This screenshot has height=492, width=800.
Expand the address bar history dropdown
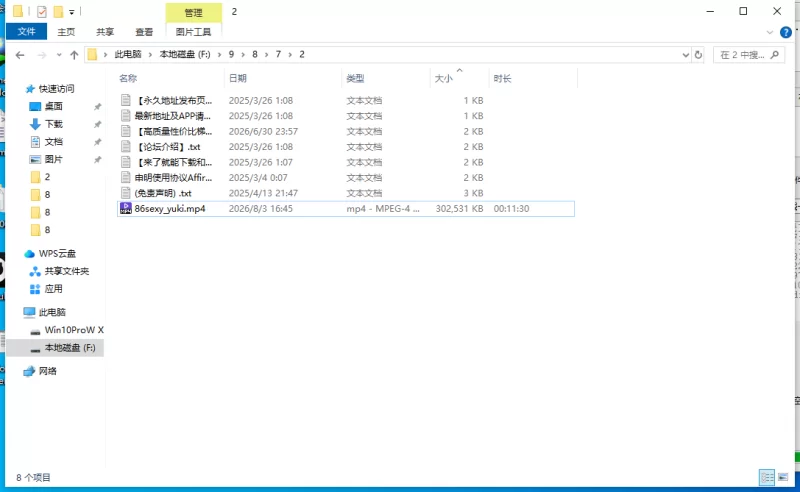[686, 55]
